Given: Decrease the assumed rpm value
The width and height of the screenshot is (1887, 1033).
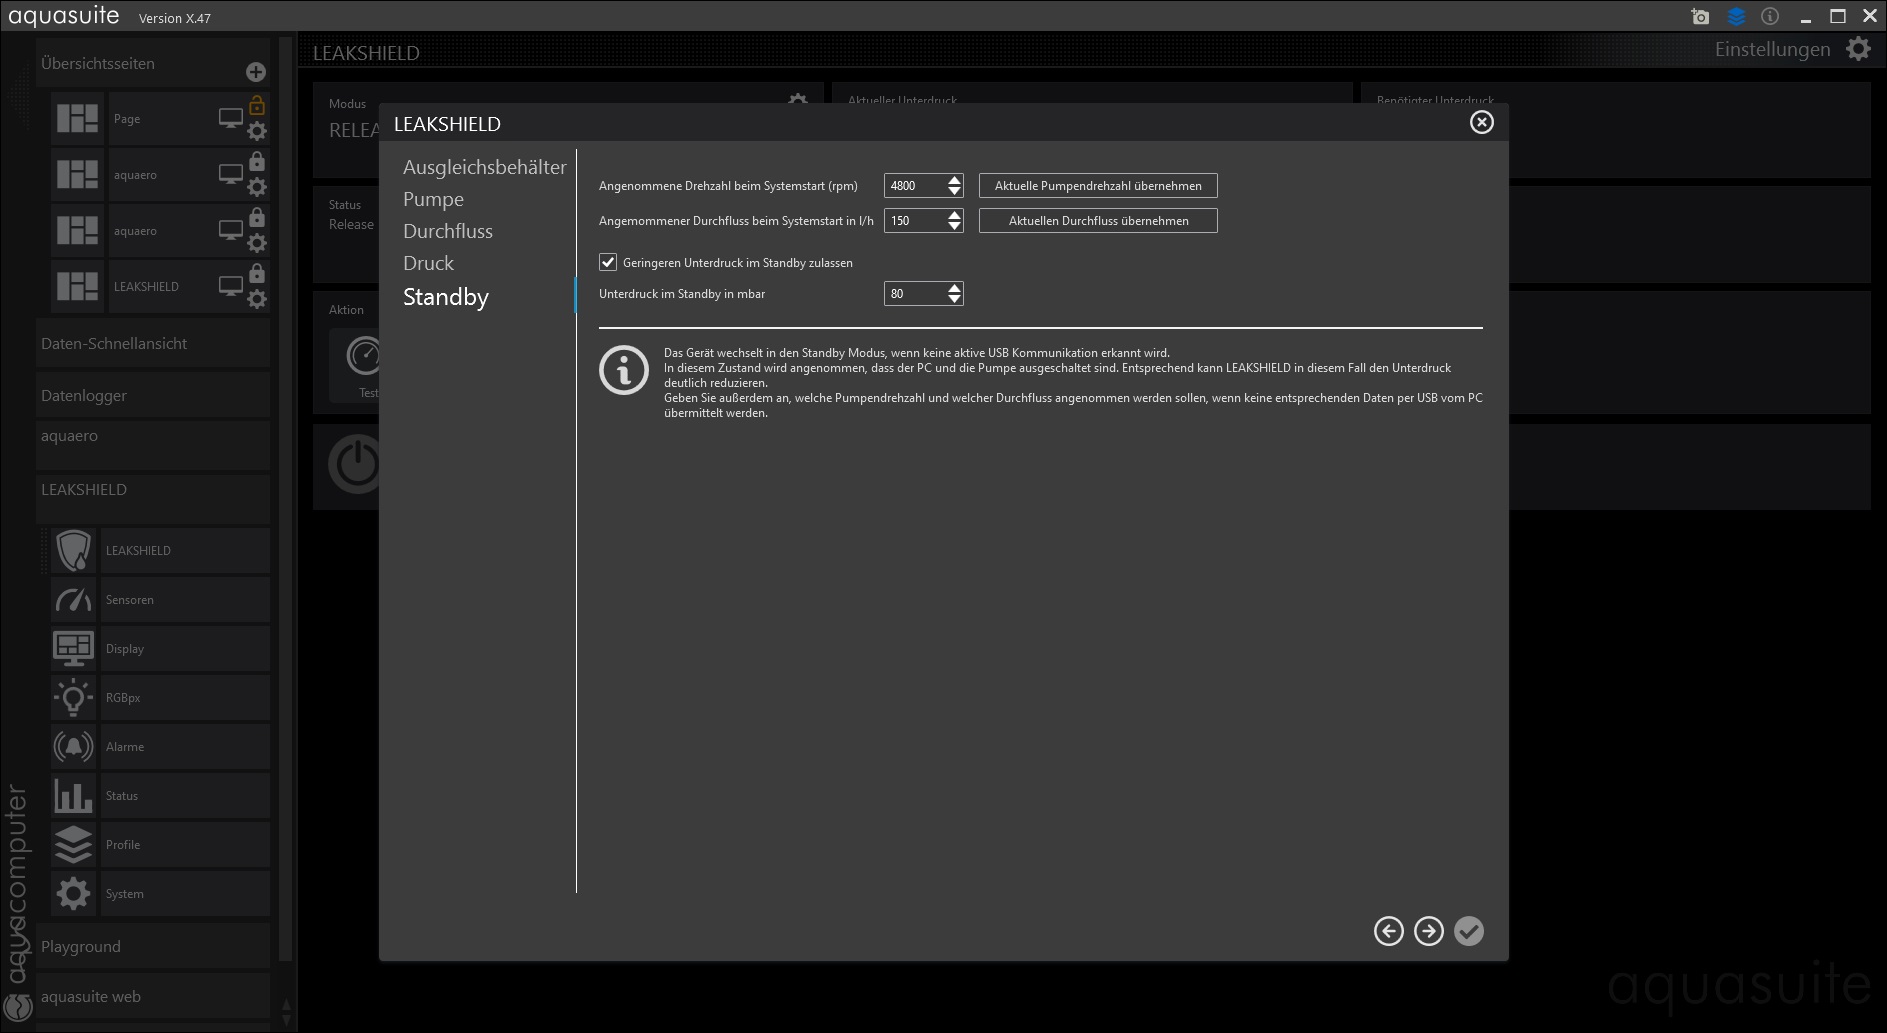Looking at the screenshot, I should coord(954,191).
